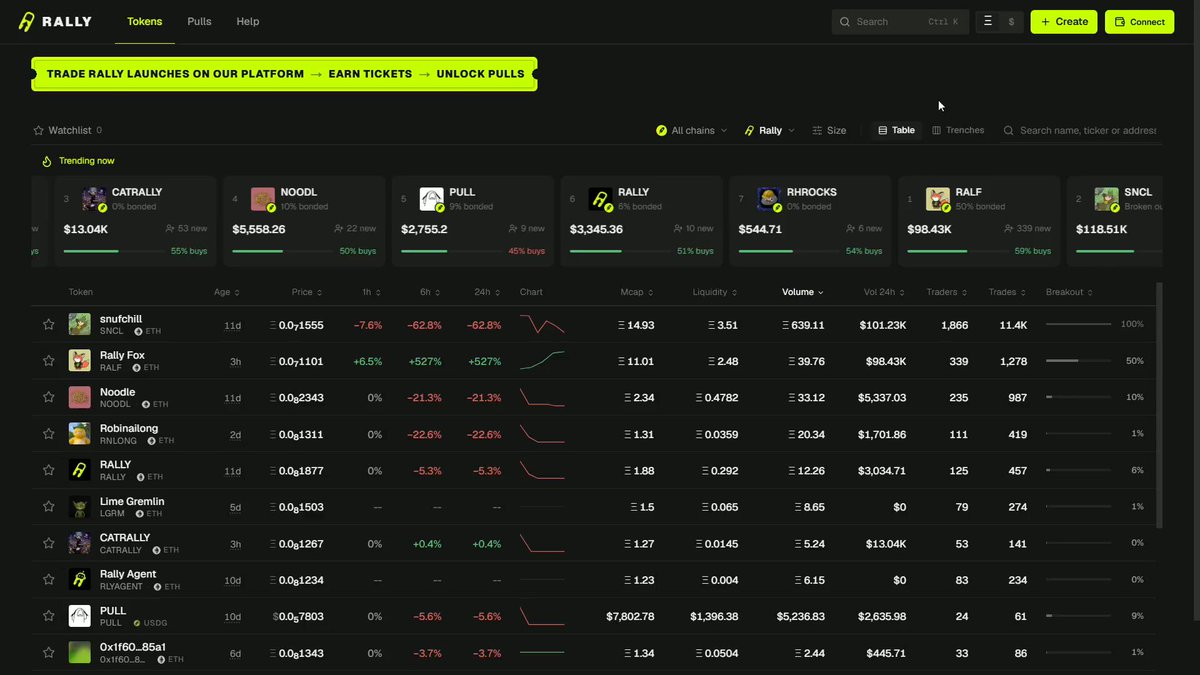
Task: Open the Size options menu
Action: [829, 131]
